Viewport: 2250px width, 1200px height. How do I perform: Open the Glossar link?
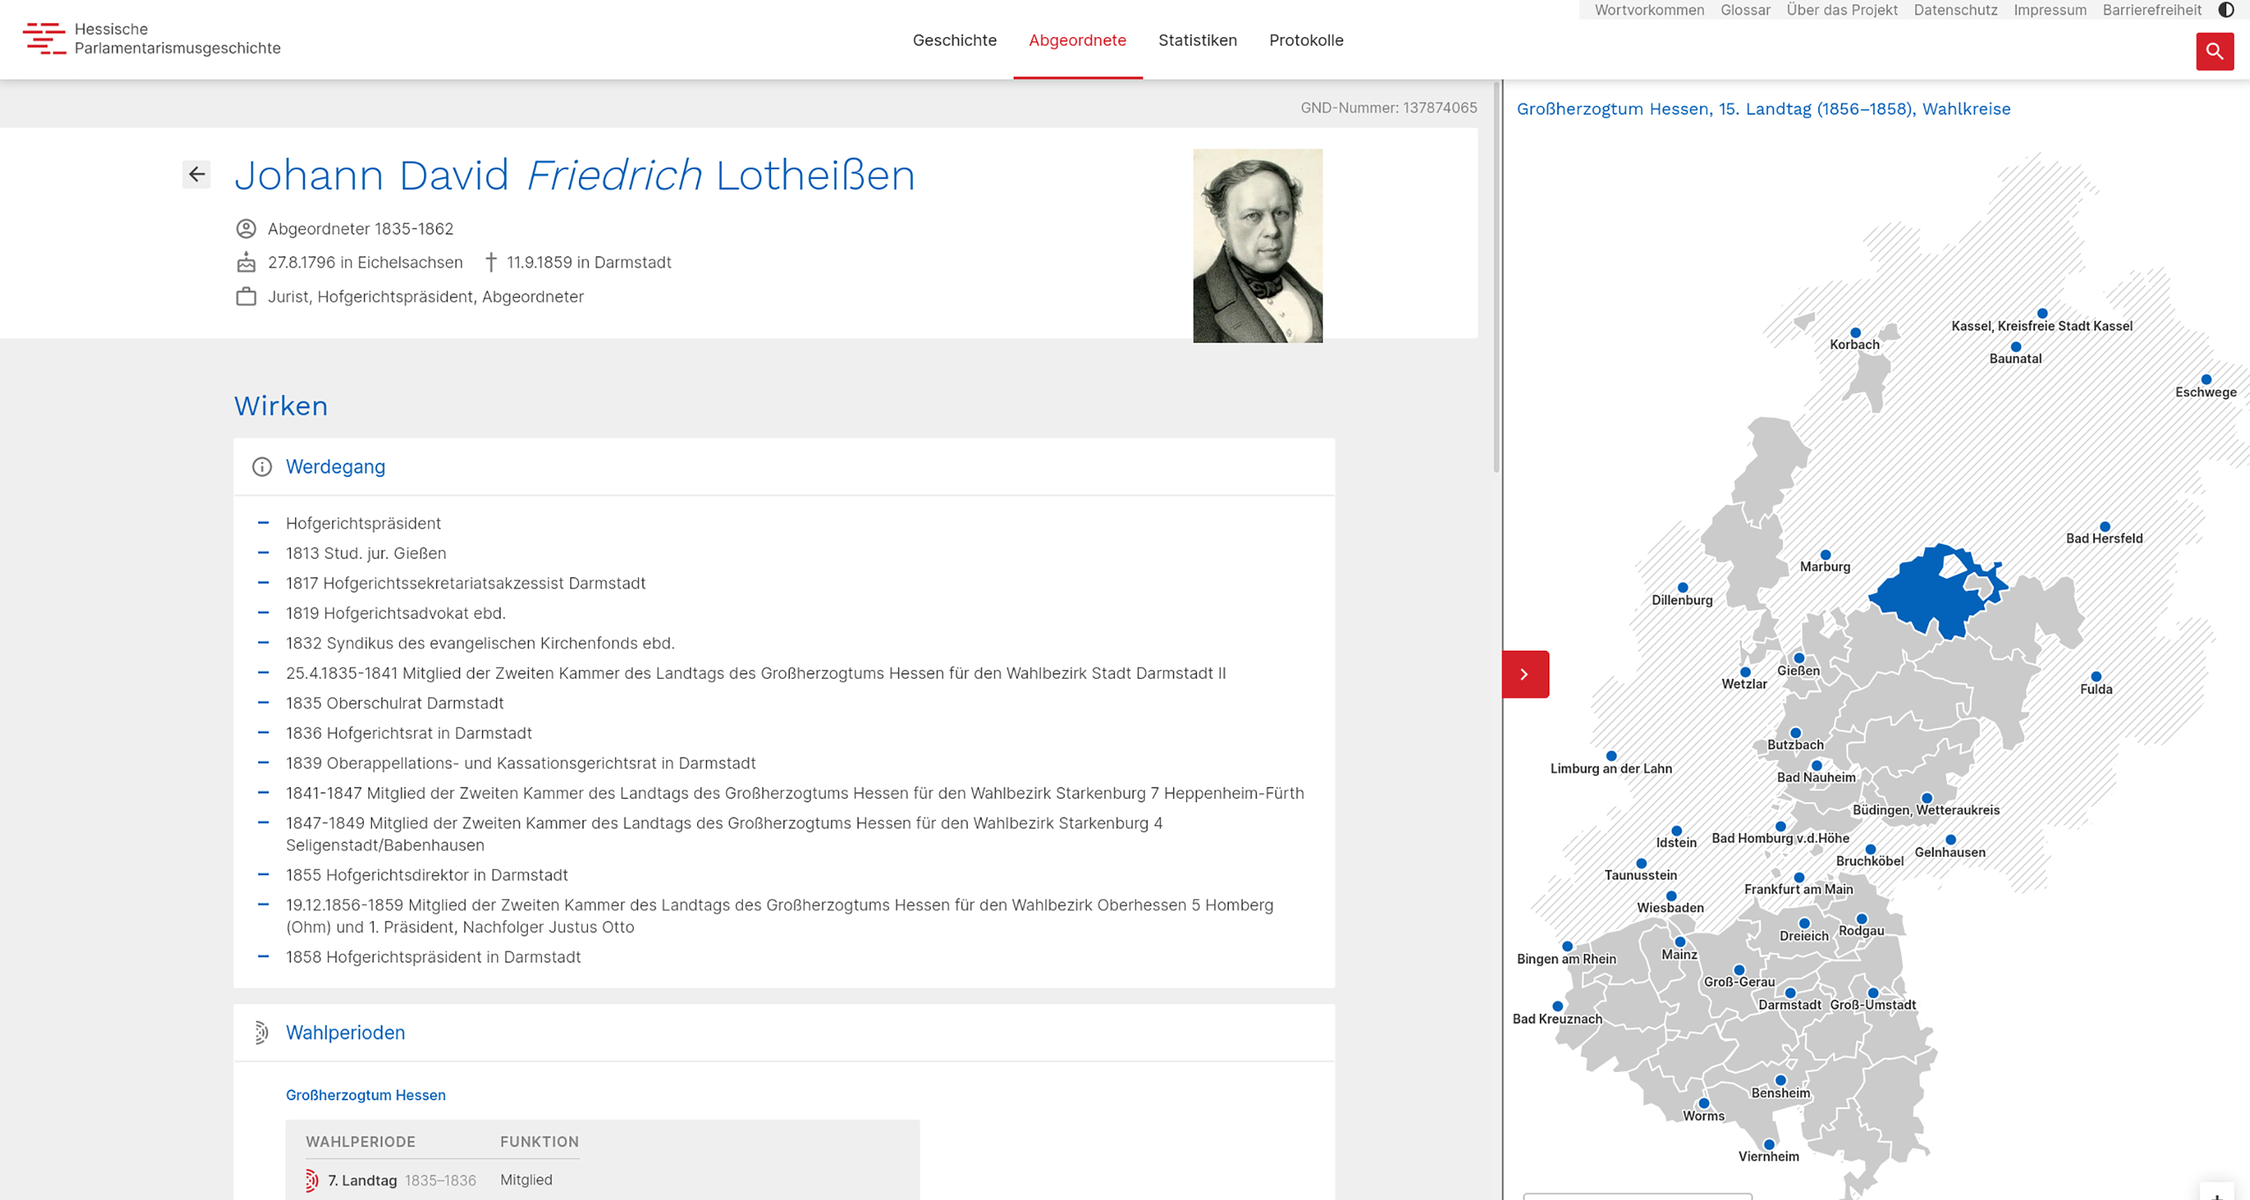[1745, 10]
